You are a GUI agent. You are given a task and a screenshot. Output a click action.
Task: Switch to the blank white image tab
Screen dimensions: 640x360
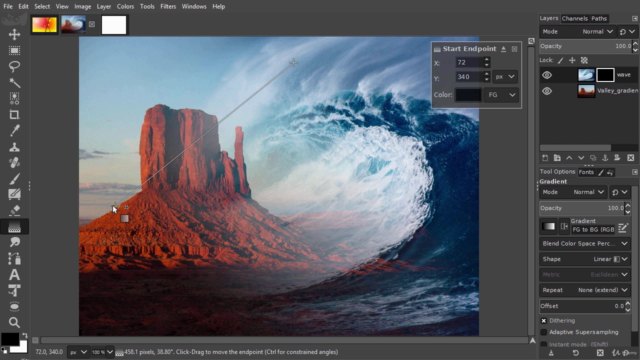point(114,25)
